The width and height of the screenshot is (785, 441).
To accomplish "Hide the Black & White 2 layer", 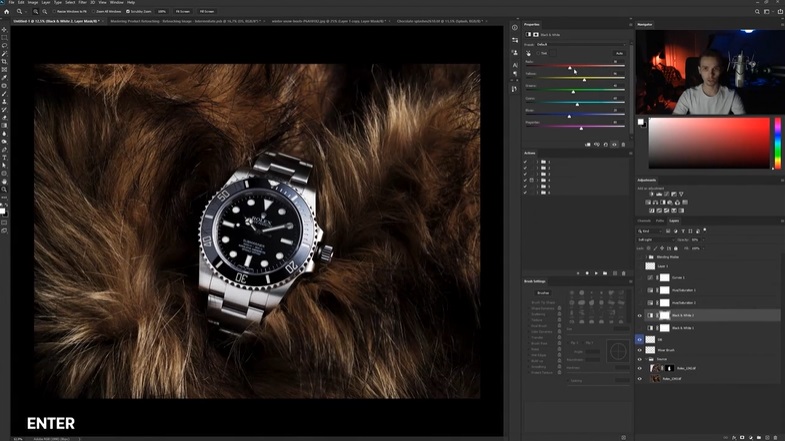I will (x=639, y=315).
